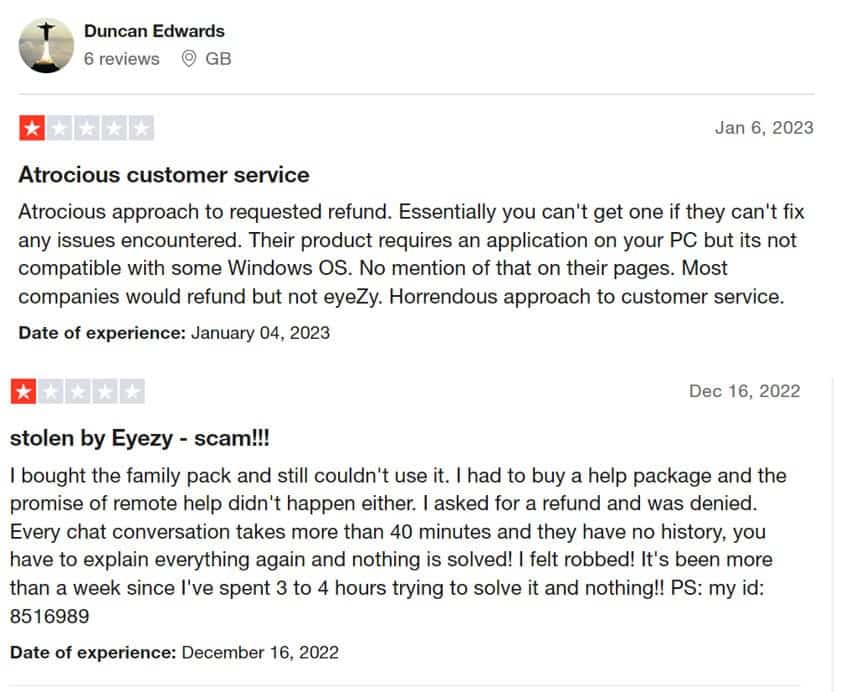Click the red first star of second review
This screenshot has width=842, height=692.
pyautogui.click(x=24, y=392)
